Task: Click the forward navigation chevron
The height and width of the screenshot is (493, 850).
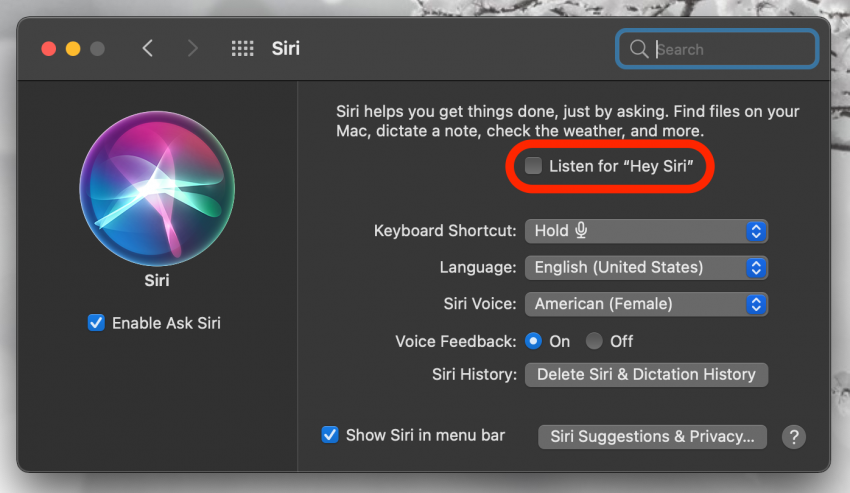Action: 193,48
